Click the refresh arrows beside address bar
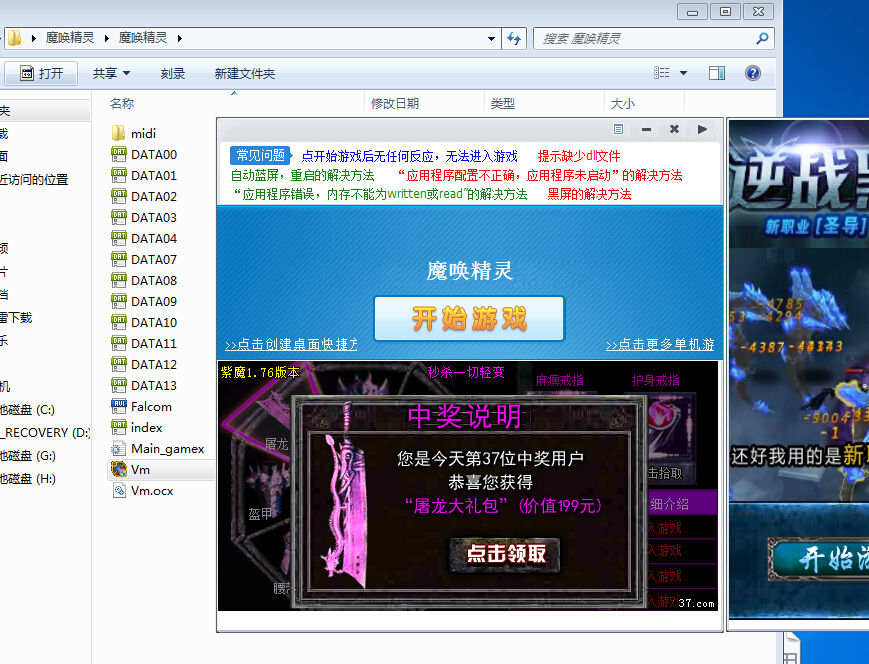Screen dimensions: 869x664 (514, 39)
